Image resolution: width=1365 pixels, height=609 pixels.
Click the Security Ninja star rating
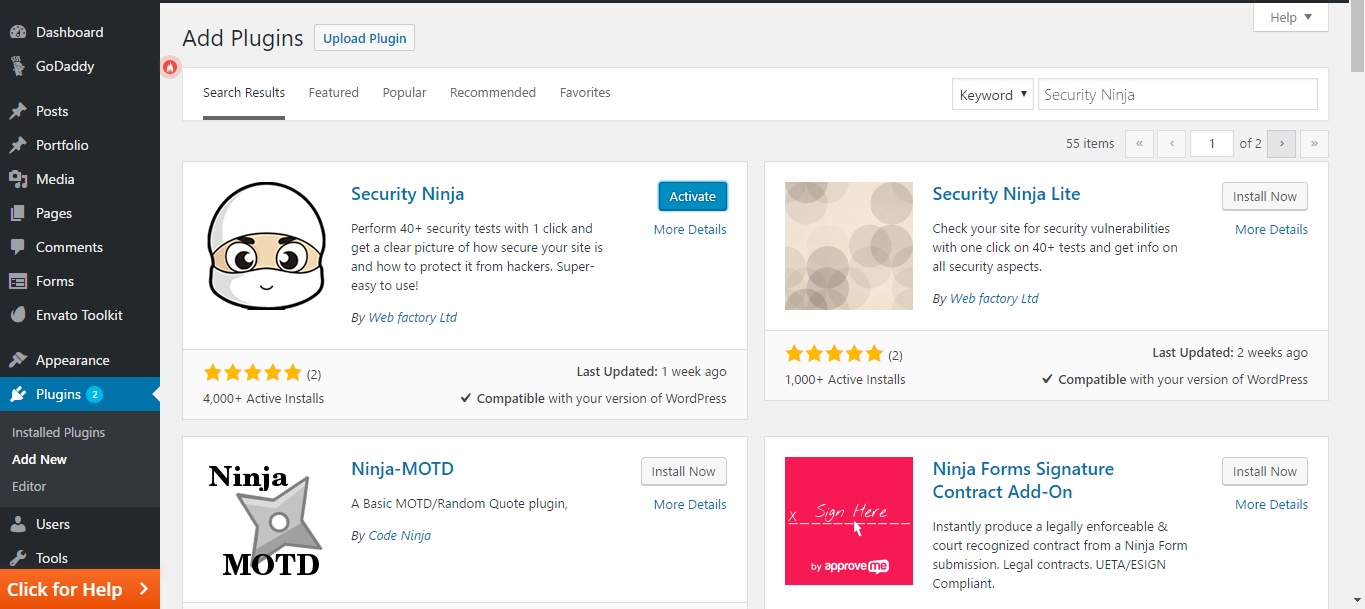point(252,373)
